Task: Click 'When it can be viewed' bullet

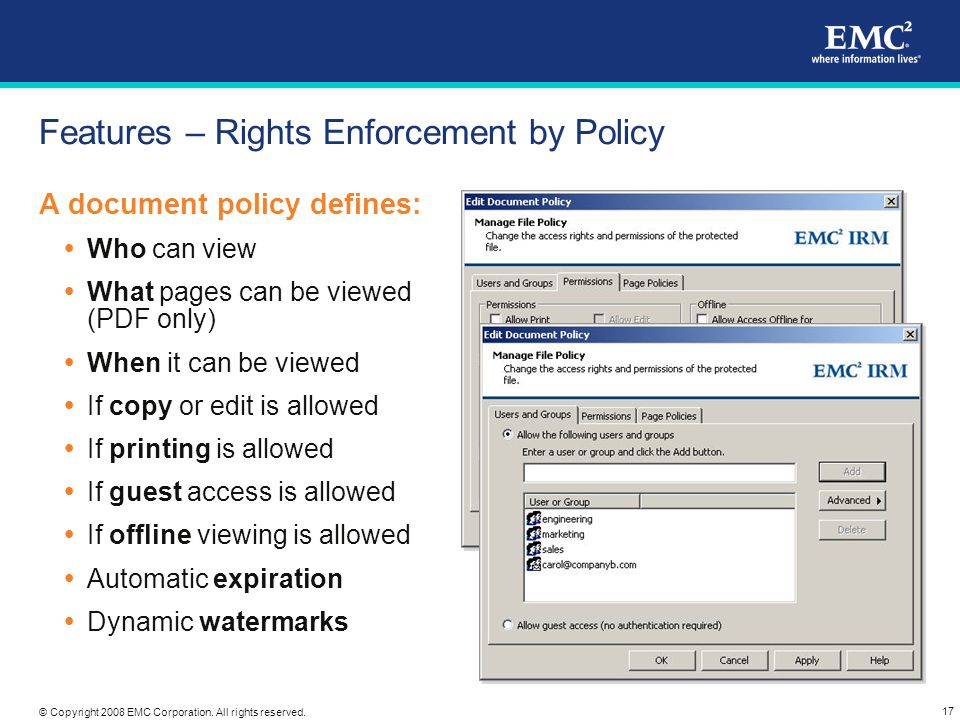Action: [x=223, y=362]
